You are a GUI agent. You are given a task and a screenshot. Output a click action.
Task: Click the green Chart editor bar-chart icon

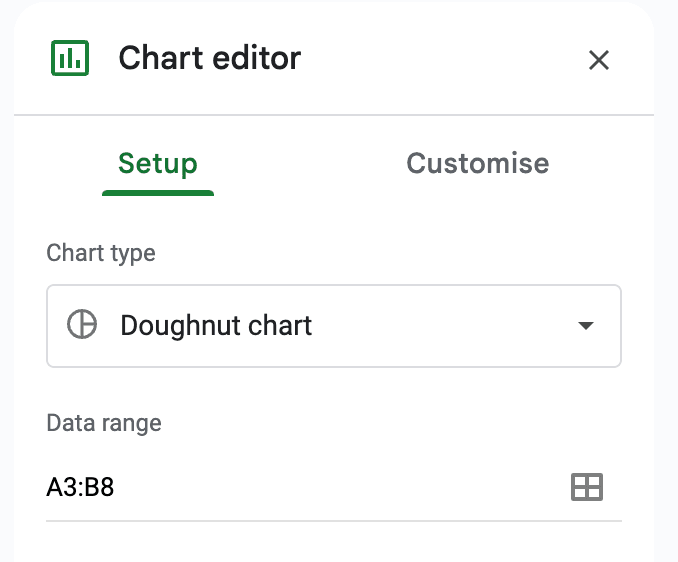[x=69, y=58]
